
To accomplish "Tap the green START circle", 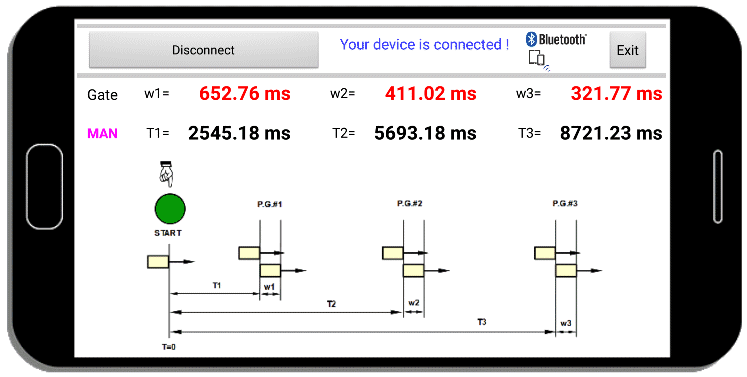I will pos(170,209).
